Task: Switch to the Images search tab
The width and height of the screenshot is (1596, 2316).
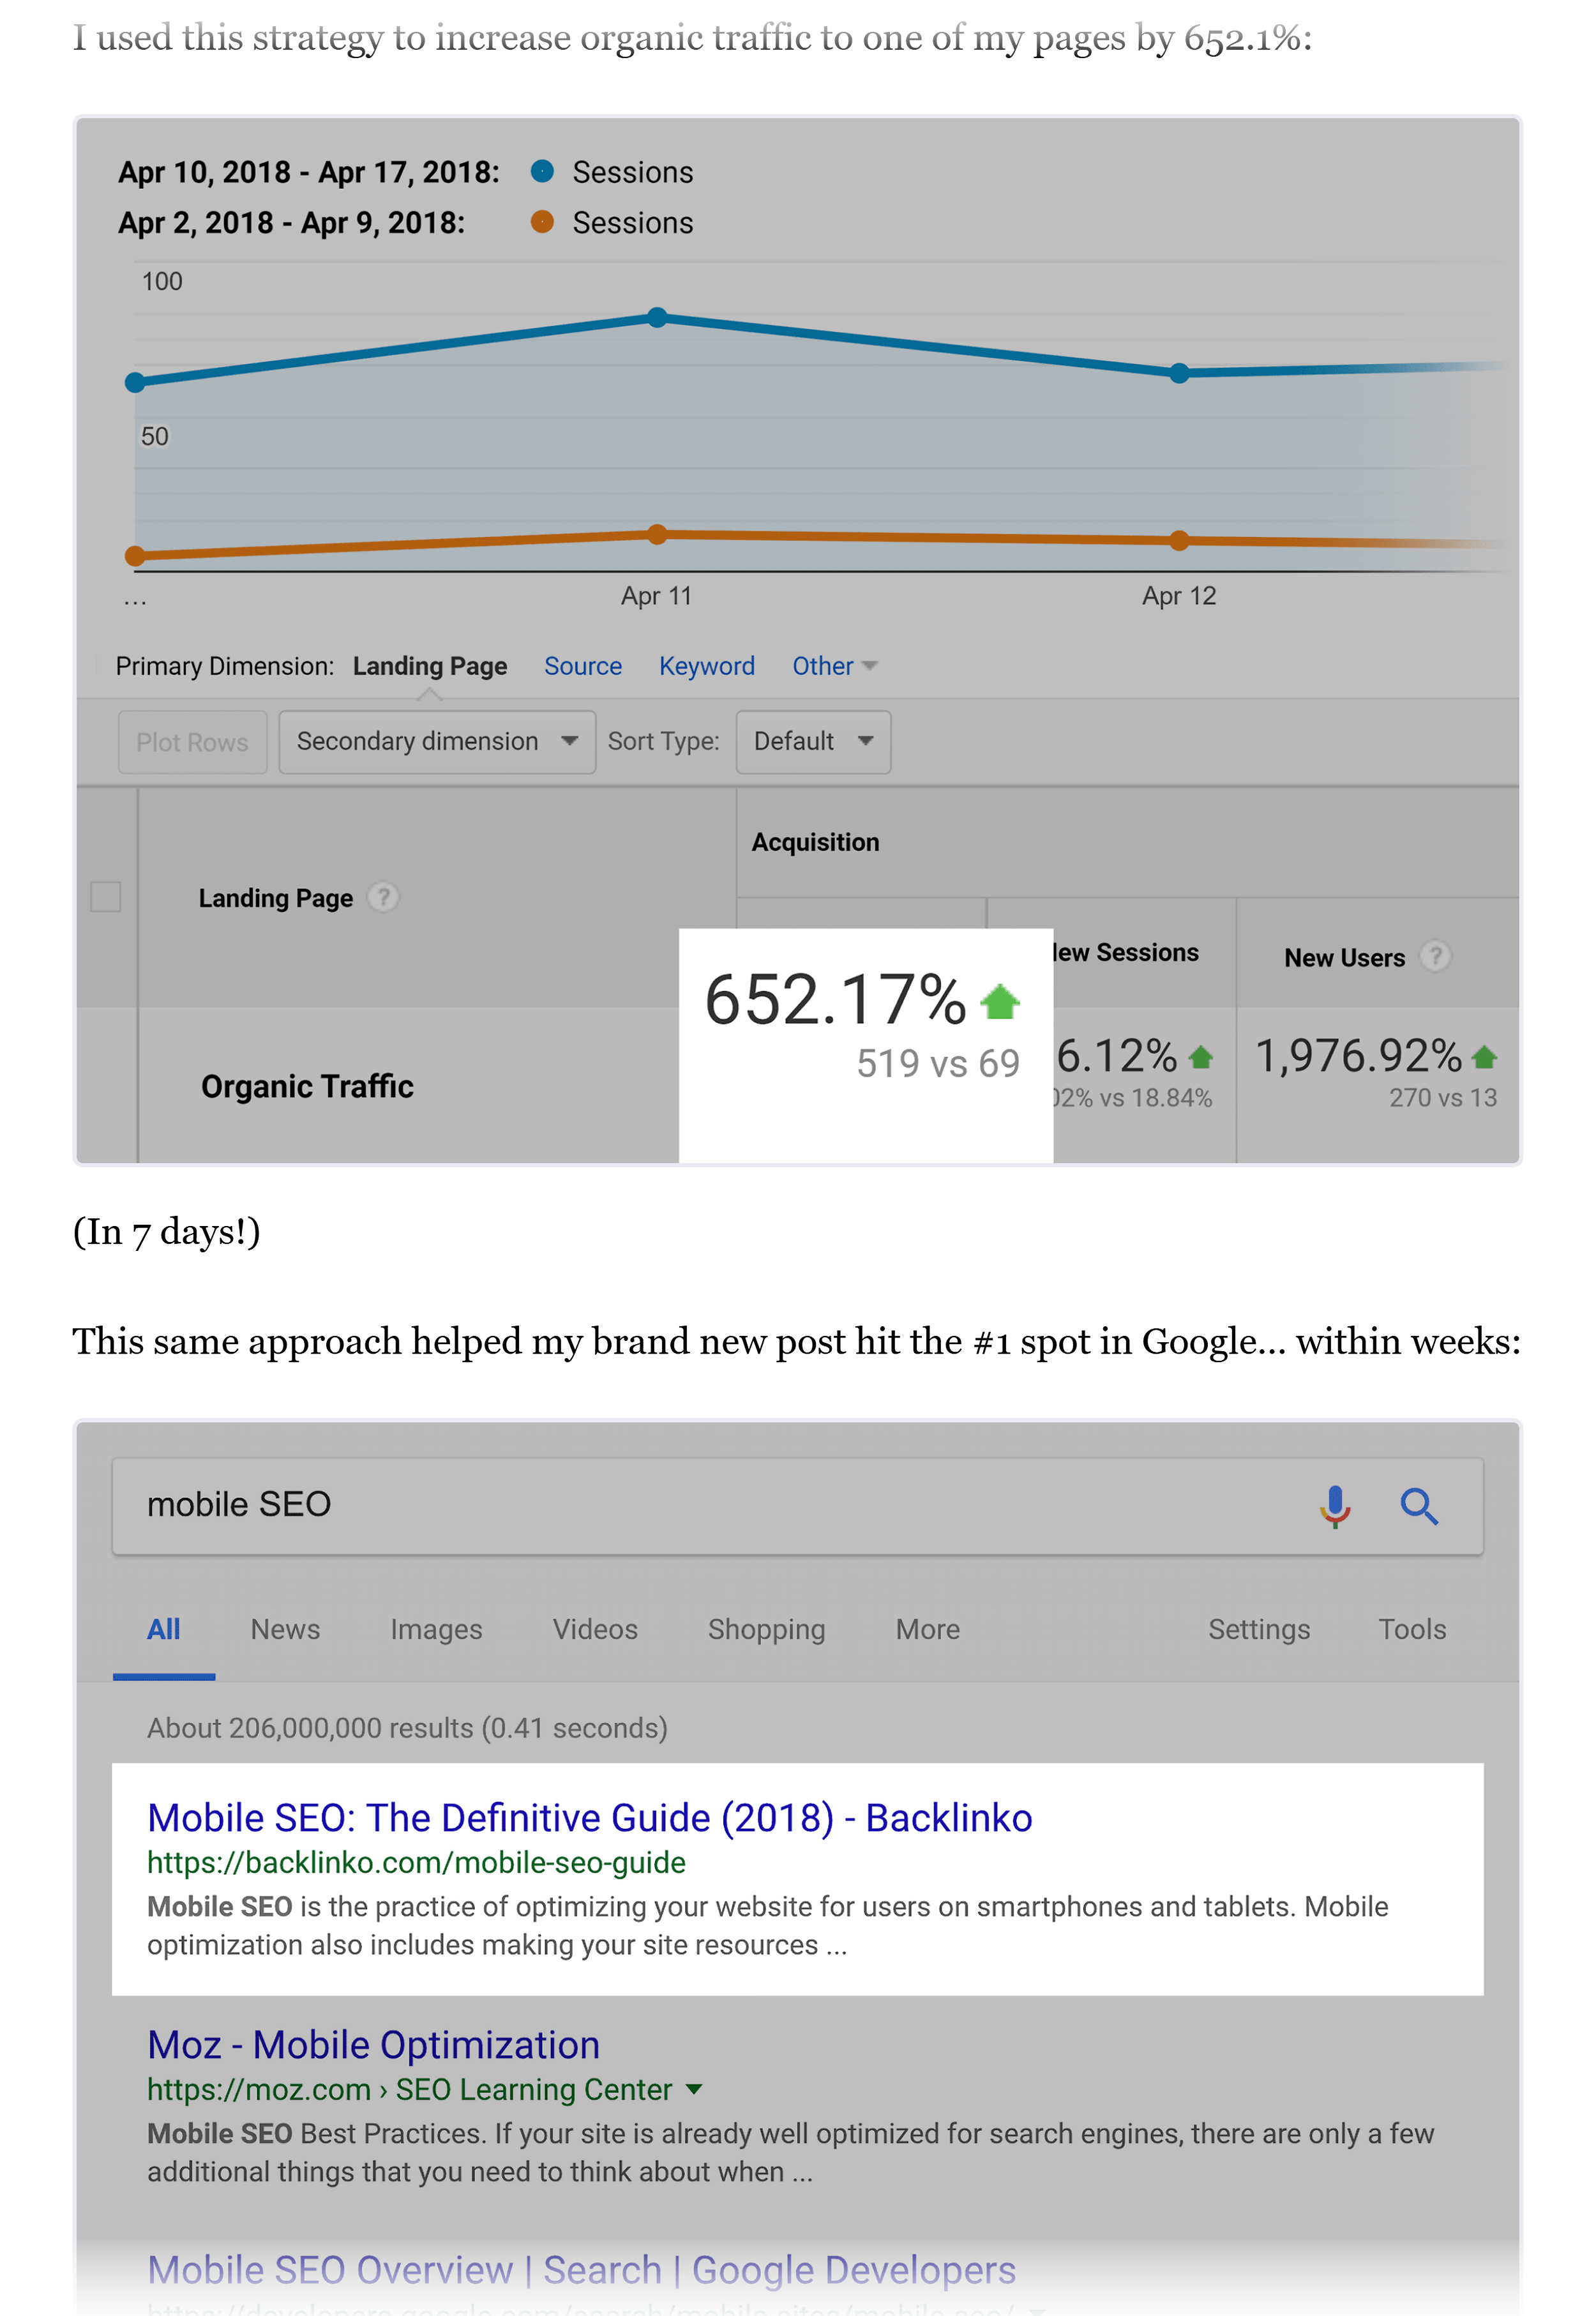Action: click(436, 1629)
